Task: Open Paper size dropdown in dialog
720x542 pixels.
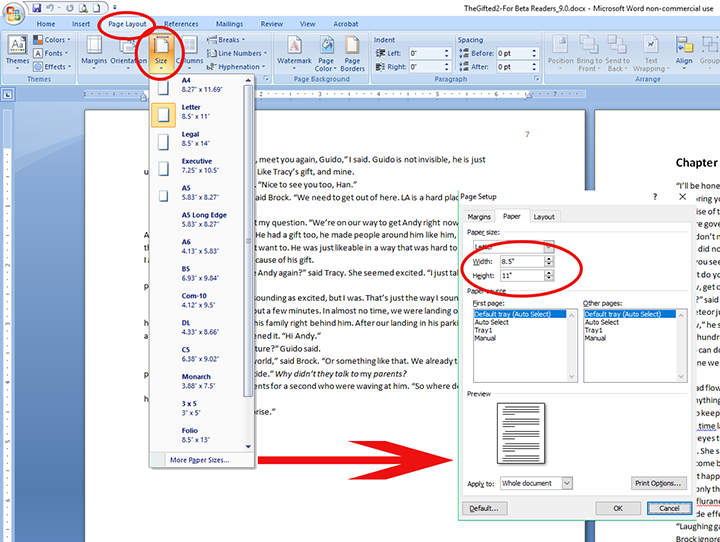Action: [x=549, y=247]
